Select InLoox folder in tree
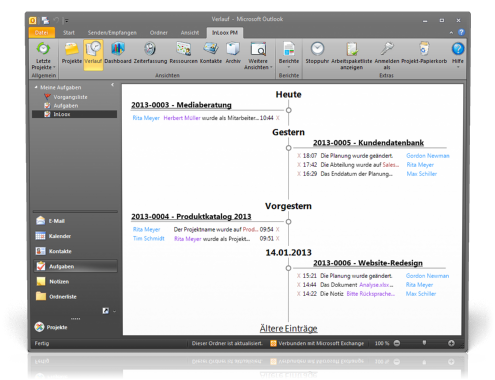 (x=74, y=114)
